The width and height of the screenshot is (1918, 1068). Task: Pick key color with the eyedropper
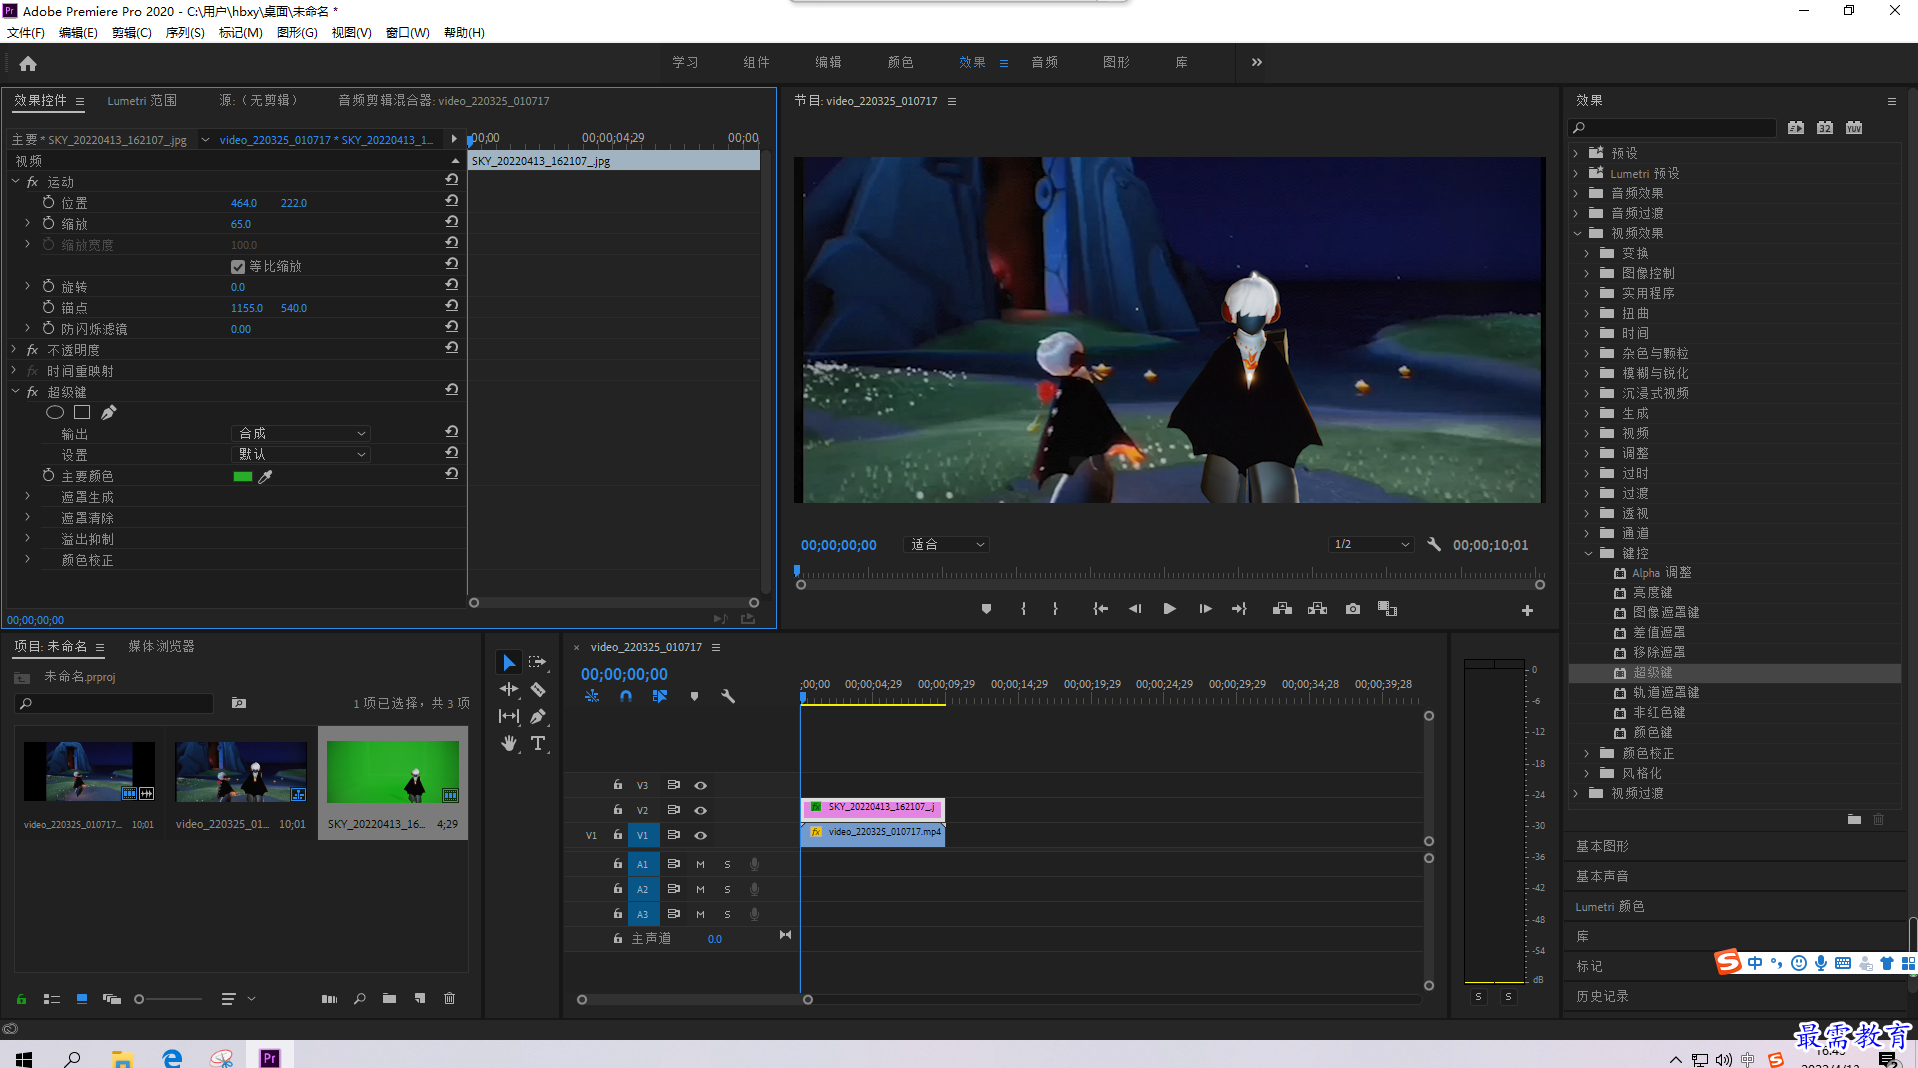click(266, 477)
